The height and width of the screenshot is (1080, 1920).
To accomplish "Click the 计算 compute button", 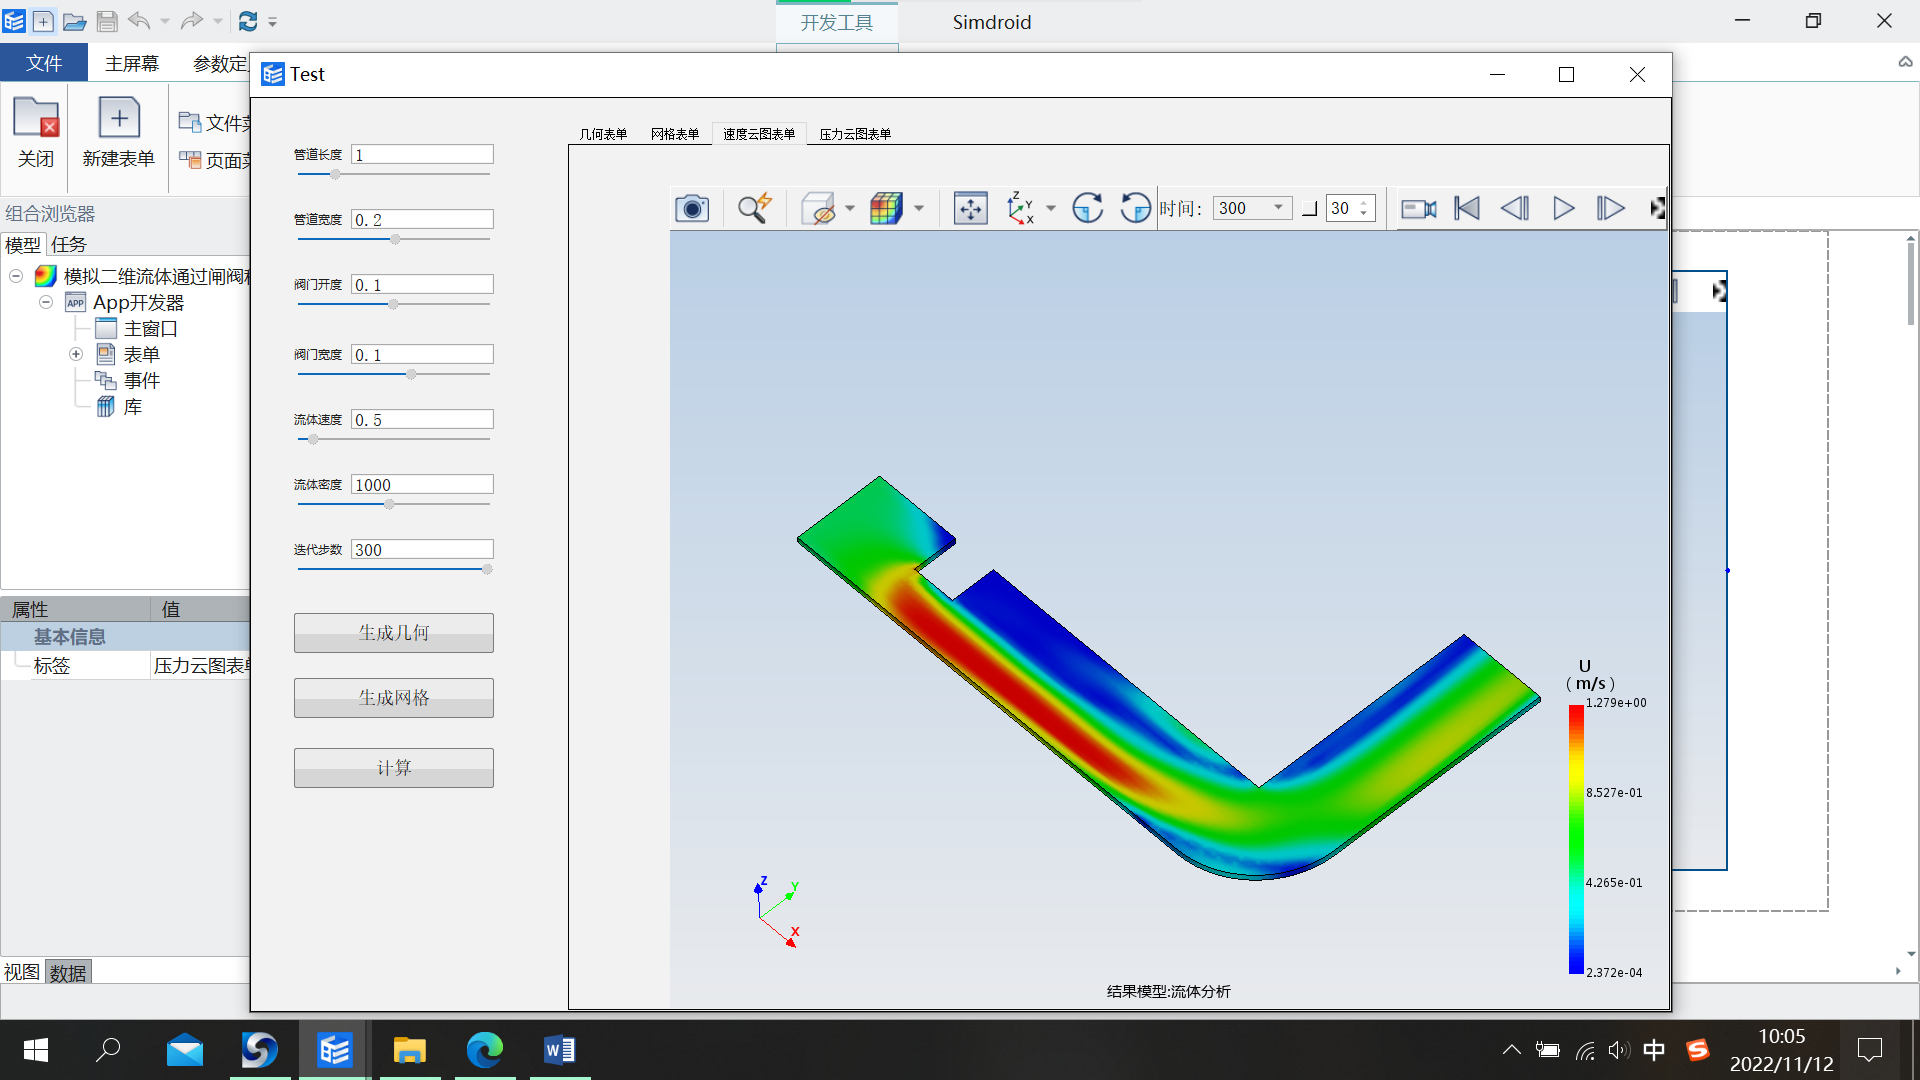I will click(x=394, y=768).
